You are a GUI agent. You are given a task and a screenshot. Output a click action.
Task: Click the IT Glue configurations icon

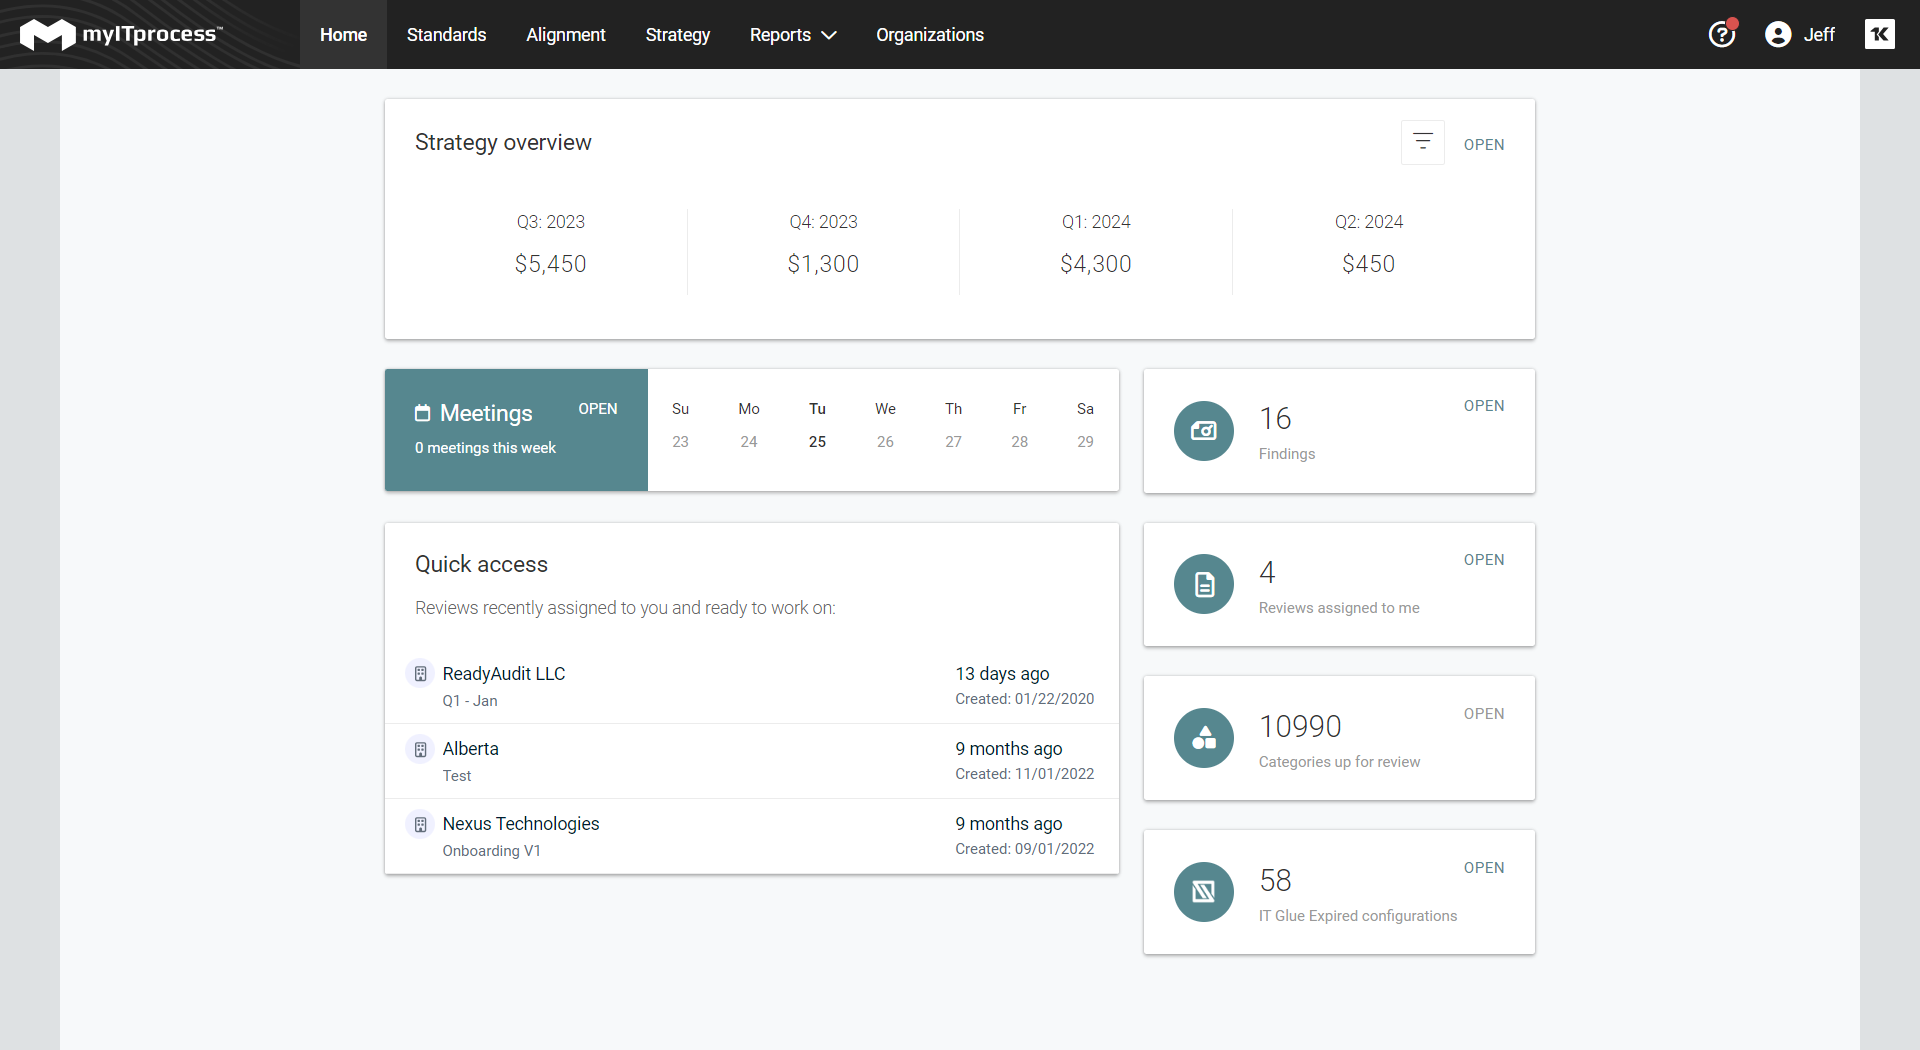(x=1204, y=892)
